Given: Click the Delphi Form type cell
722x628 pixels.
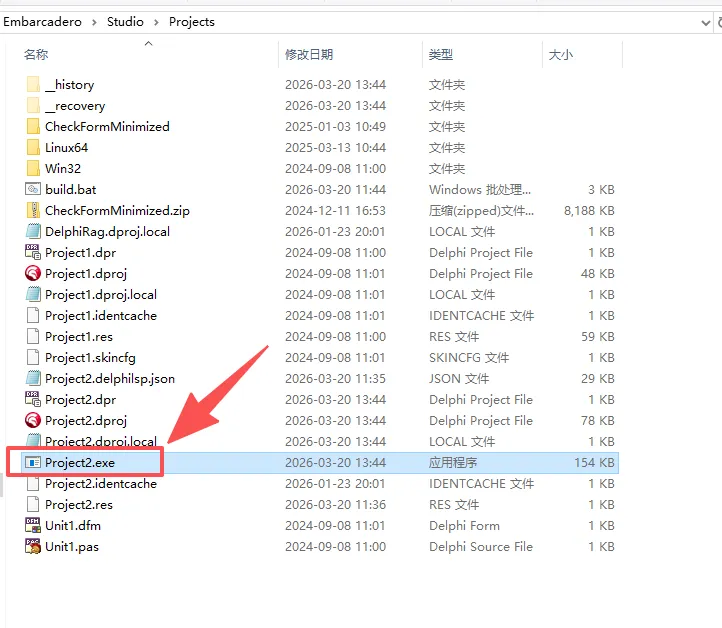Looking at the screenshot, I should [x=464, y=525].
